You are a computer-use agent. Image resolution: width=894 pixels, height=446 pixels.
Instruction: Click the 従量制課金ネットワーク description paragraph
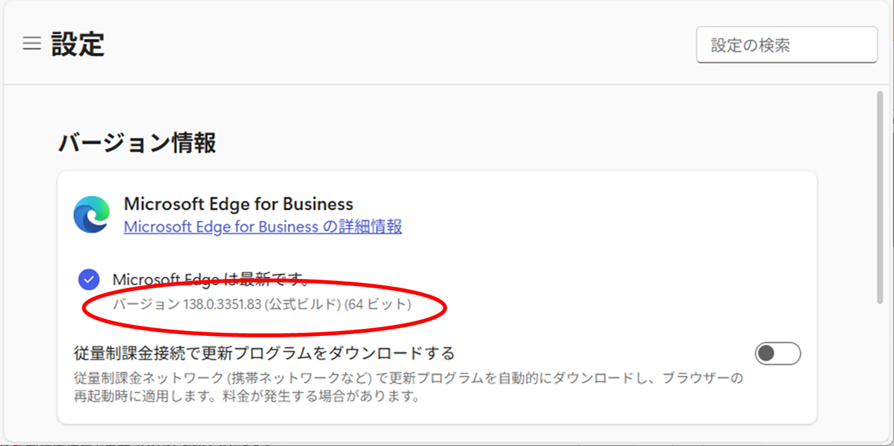click(409, 386)
